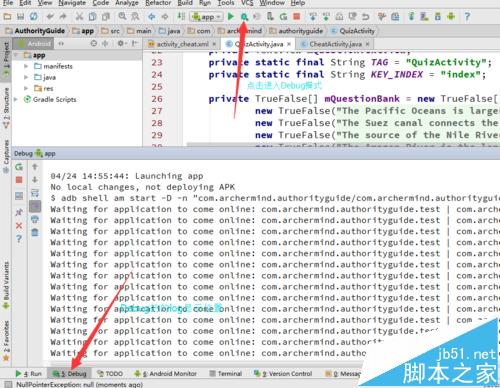
Task: Open the Build menu
Action: 185,3
